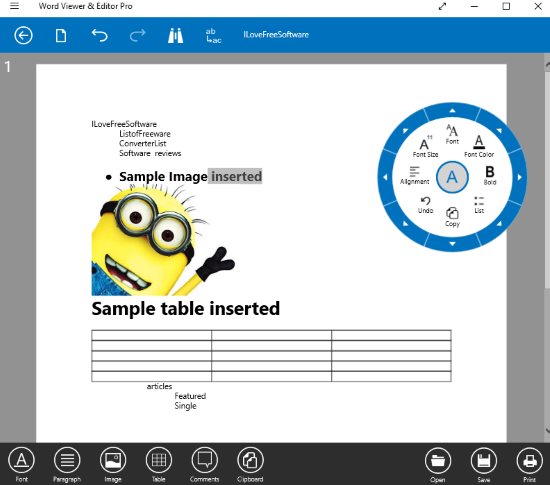Open the hamburger menu
Viewport: 550px width, 485px height.
pyautogui.click(x=14, y=6)
